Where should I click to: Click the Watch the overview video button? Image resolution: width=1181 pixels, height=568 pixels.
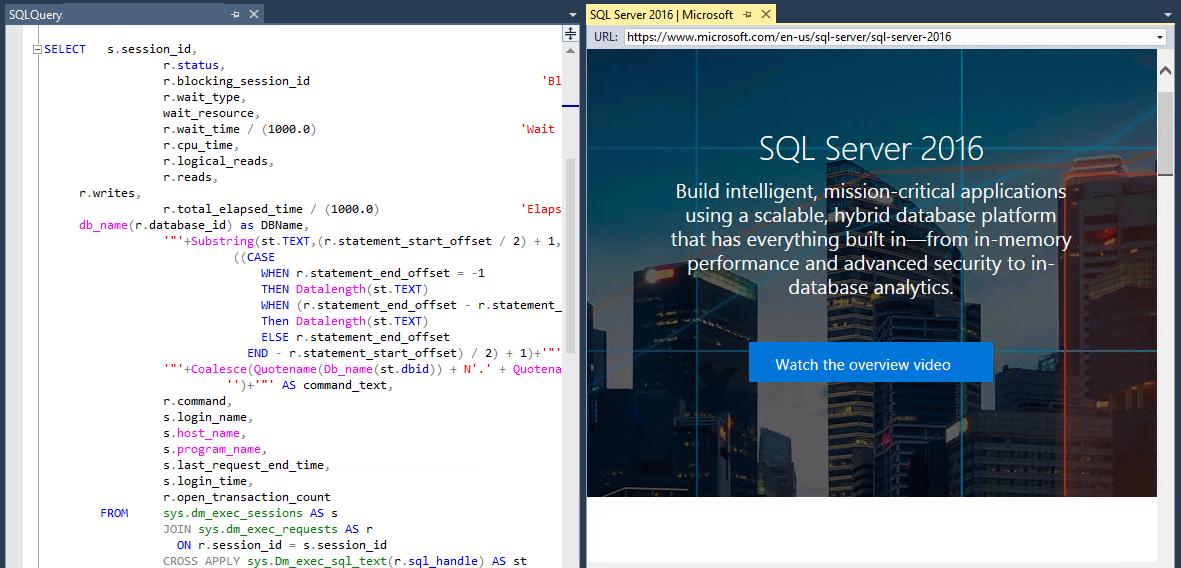click(x=871, y=362)
